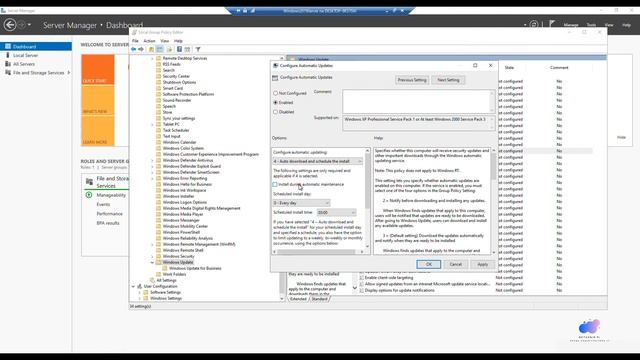Screen dimensions: 640x360
Task: Click the orange QUICK START tile
Action: pos(98,70)
